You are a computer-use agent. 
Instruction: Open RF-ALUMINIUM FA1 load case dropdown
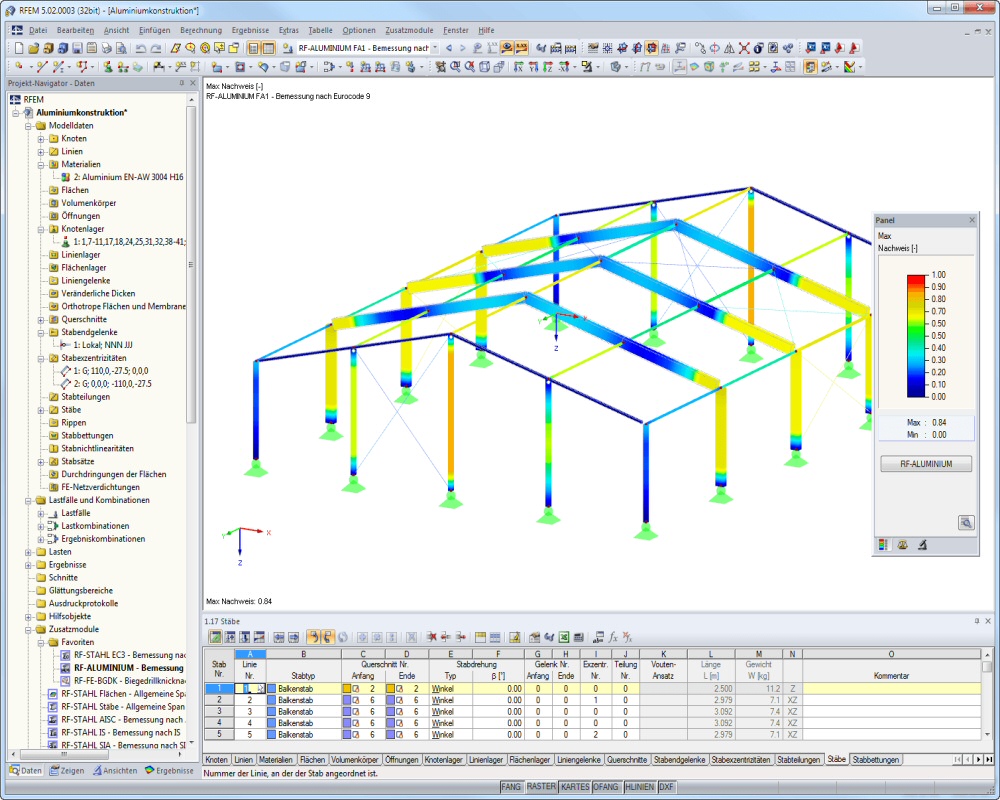pyautogui.click(x=435, y=48)
